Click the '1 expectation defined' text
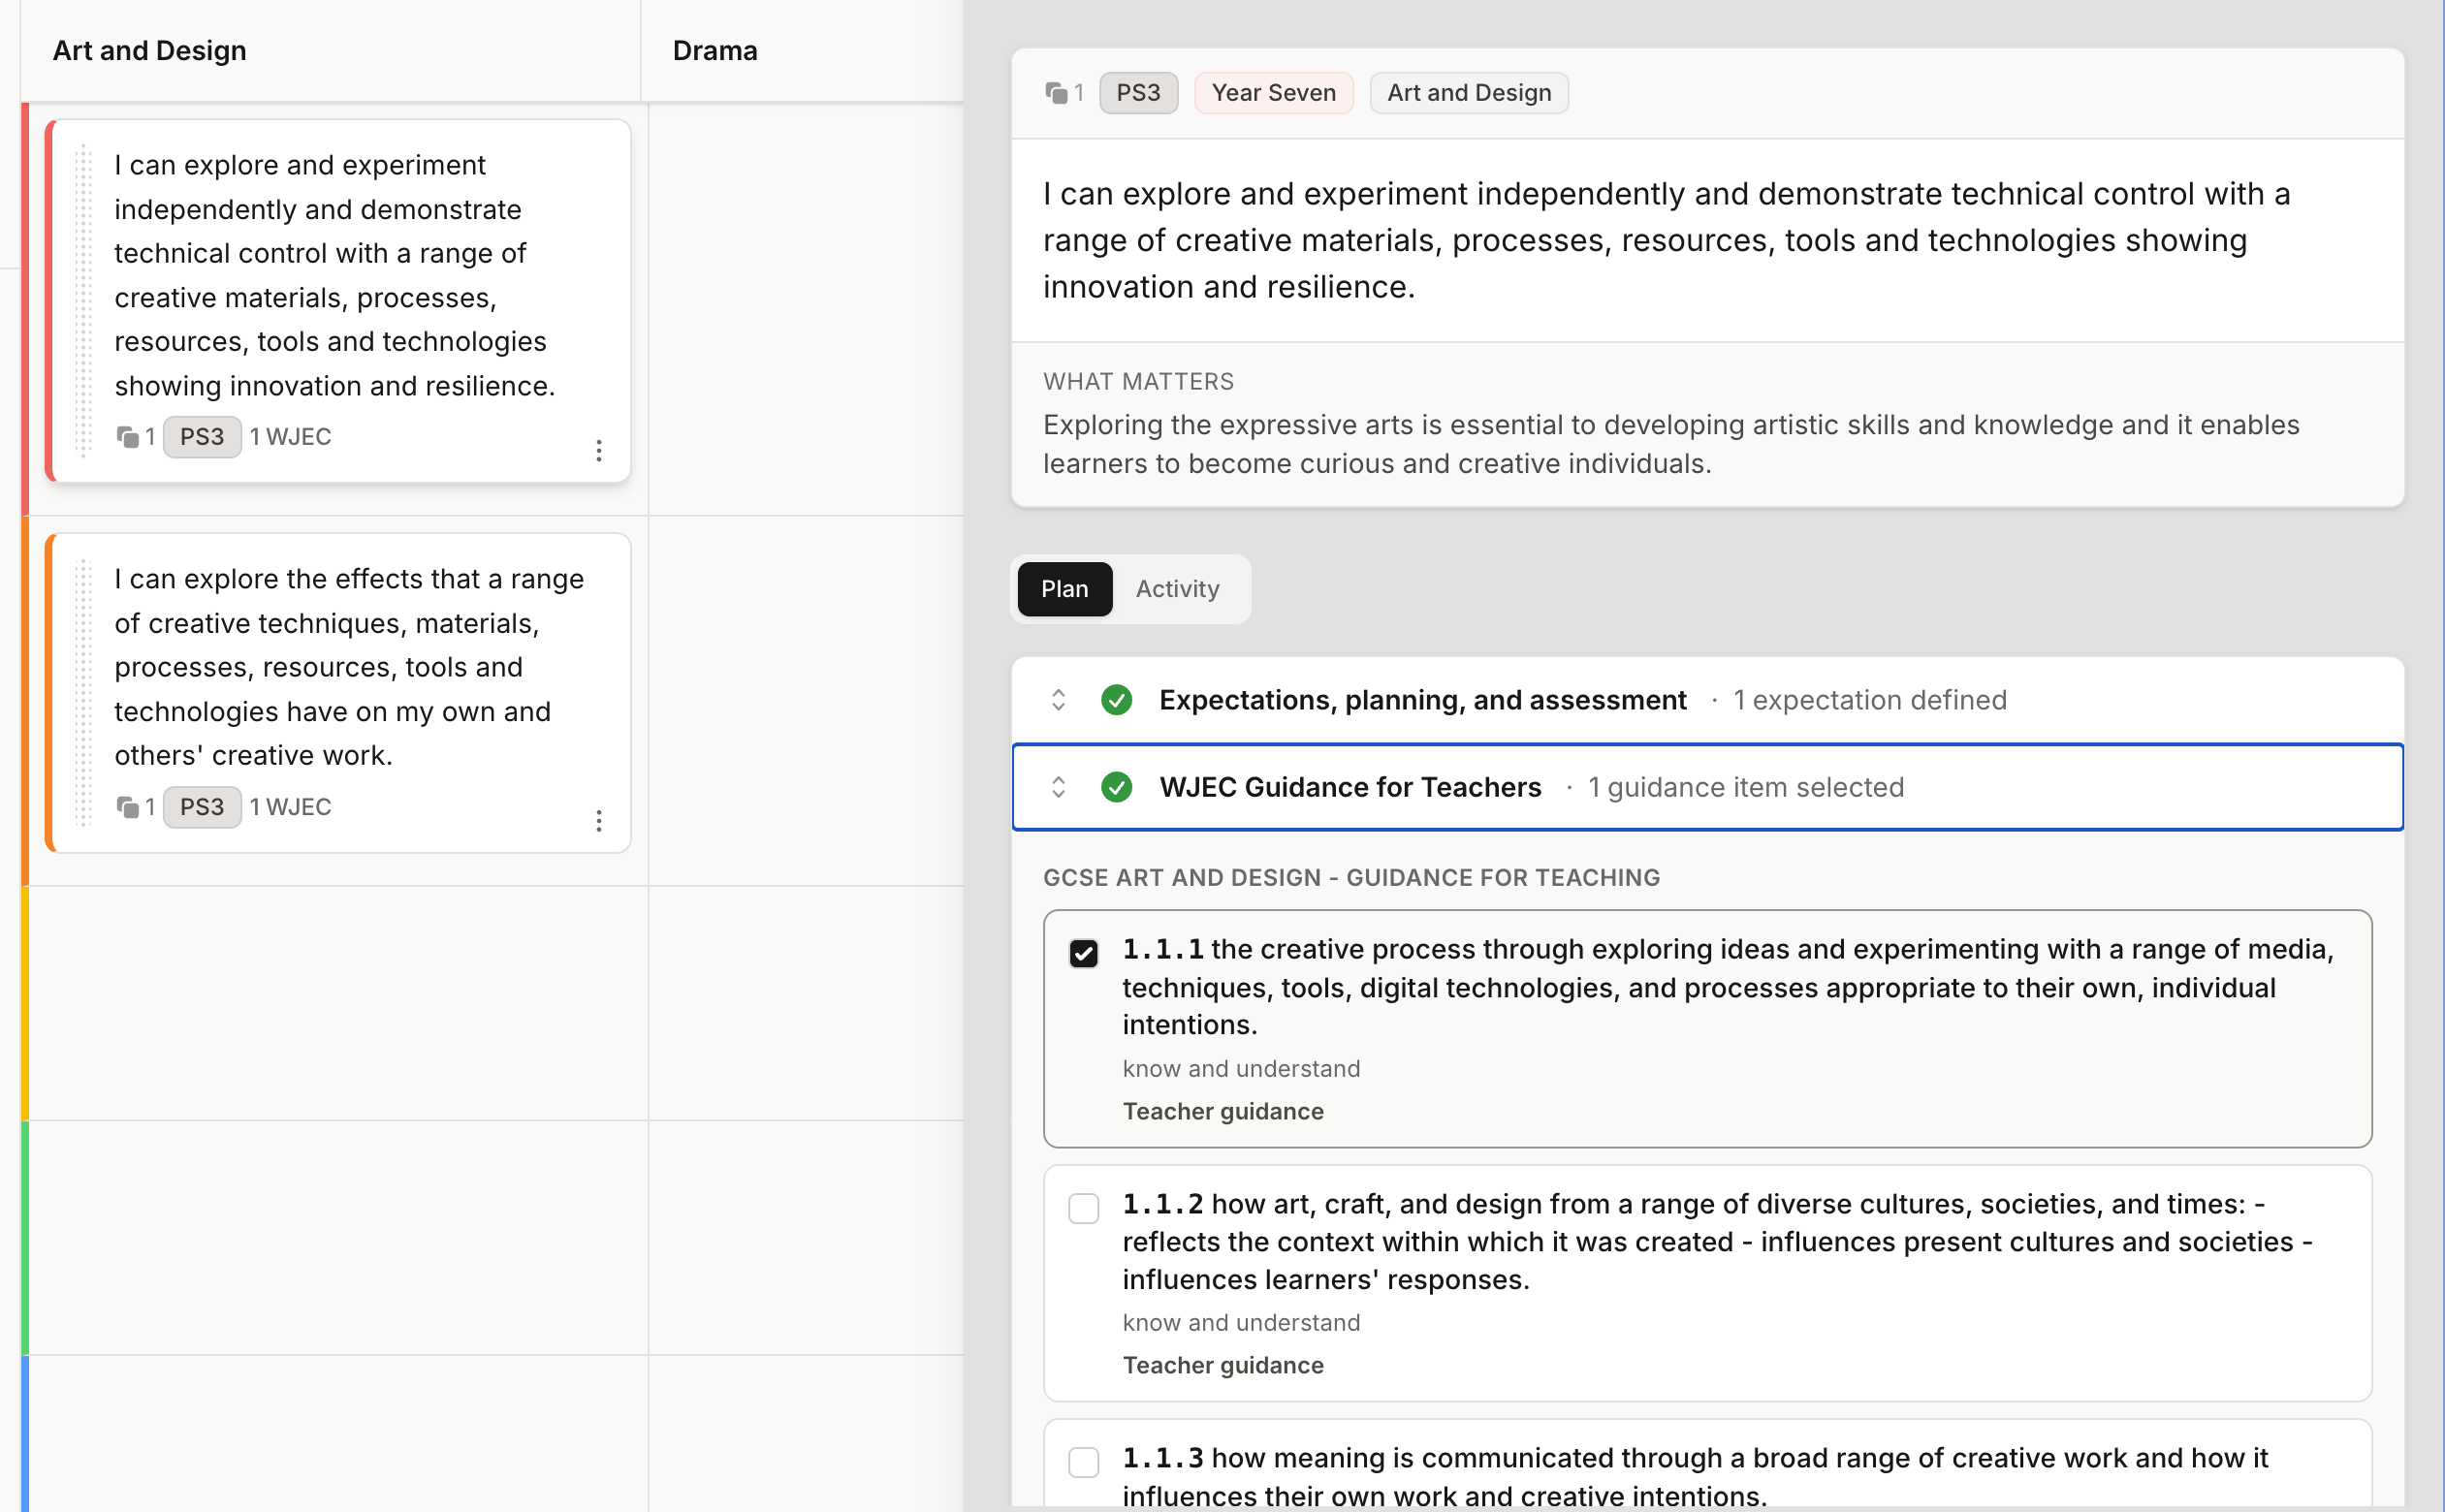This screenshot has height=1512, width=2445. (1869, 700)
